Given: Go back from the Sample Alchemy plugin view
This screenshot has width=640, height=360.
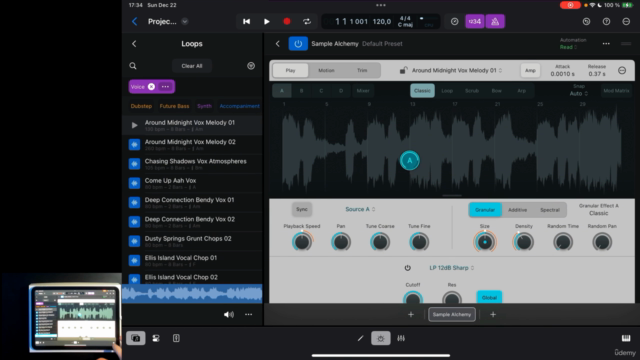Looking at the screenshot, I should [x=278, y=44].
